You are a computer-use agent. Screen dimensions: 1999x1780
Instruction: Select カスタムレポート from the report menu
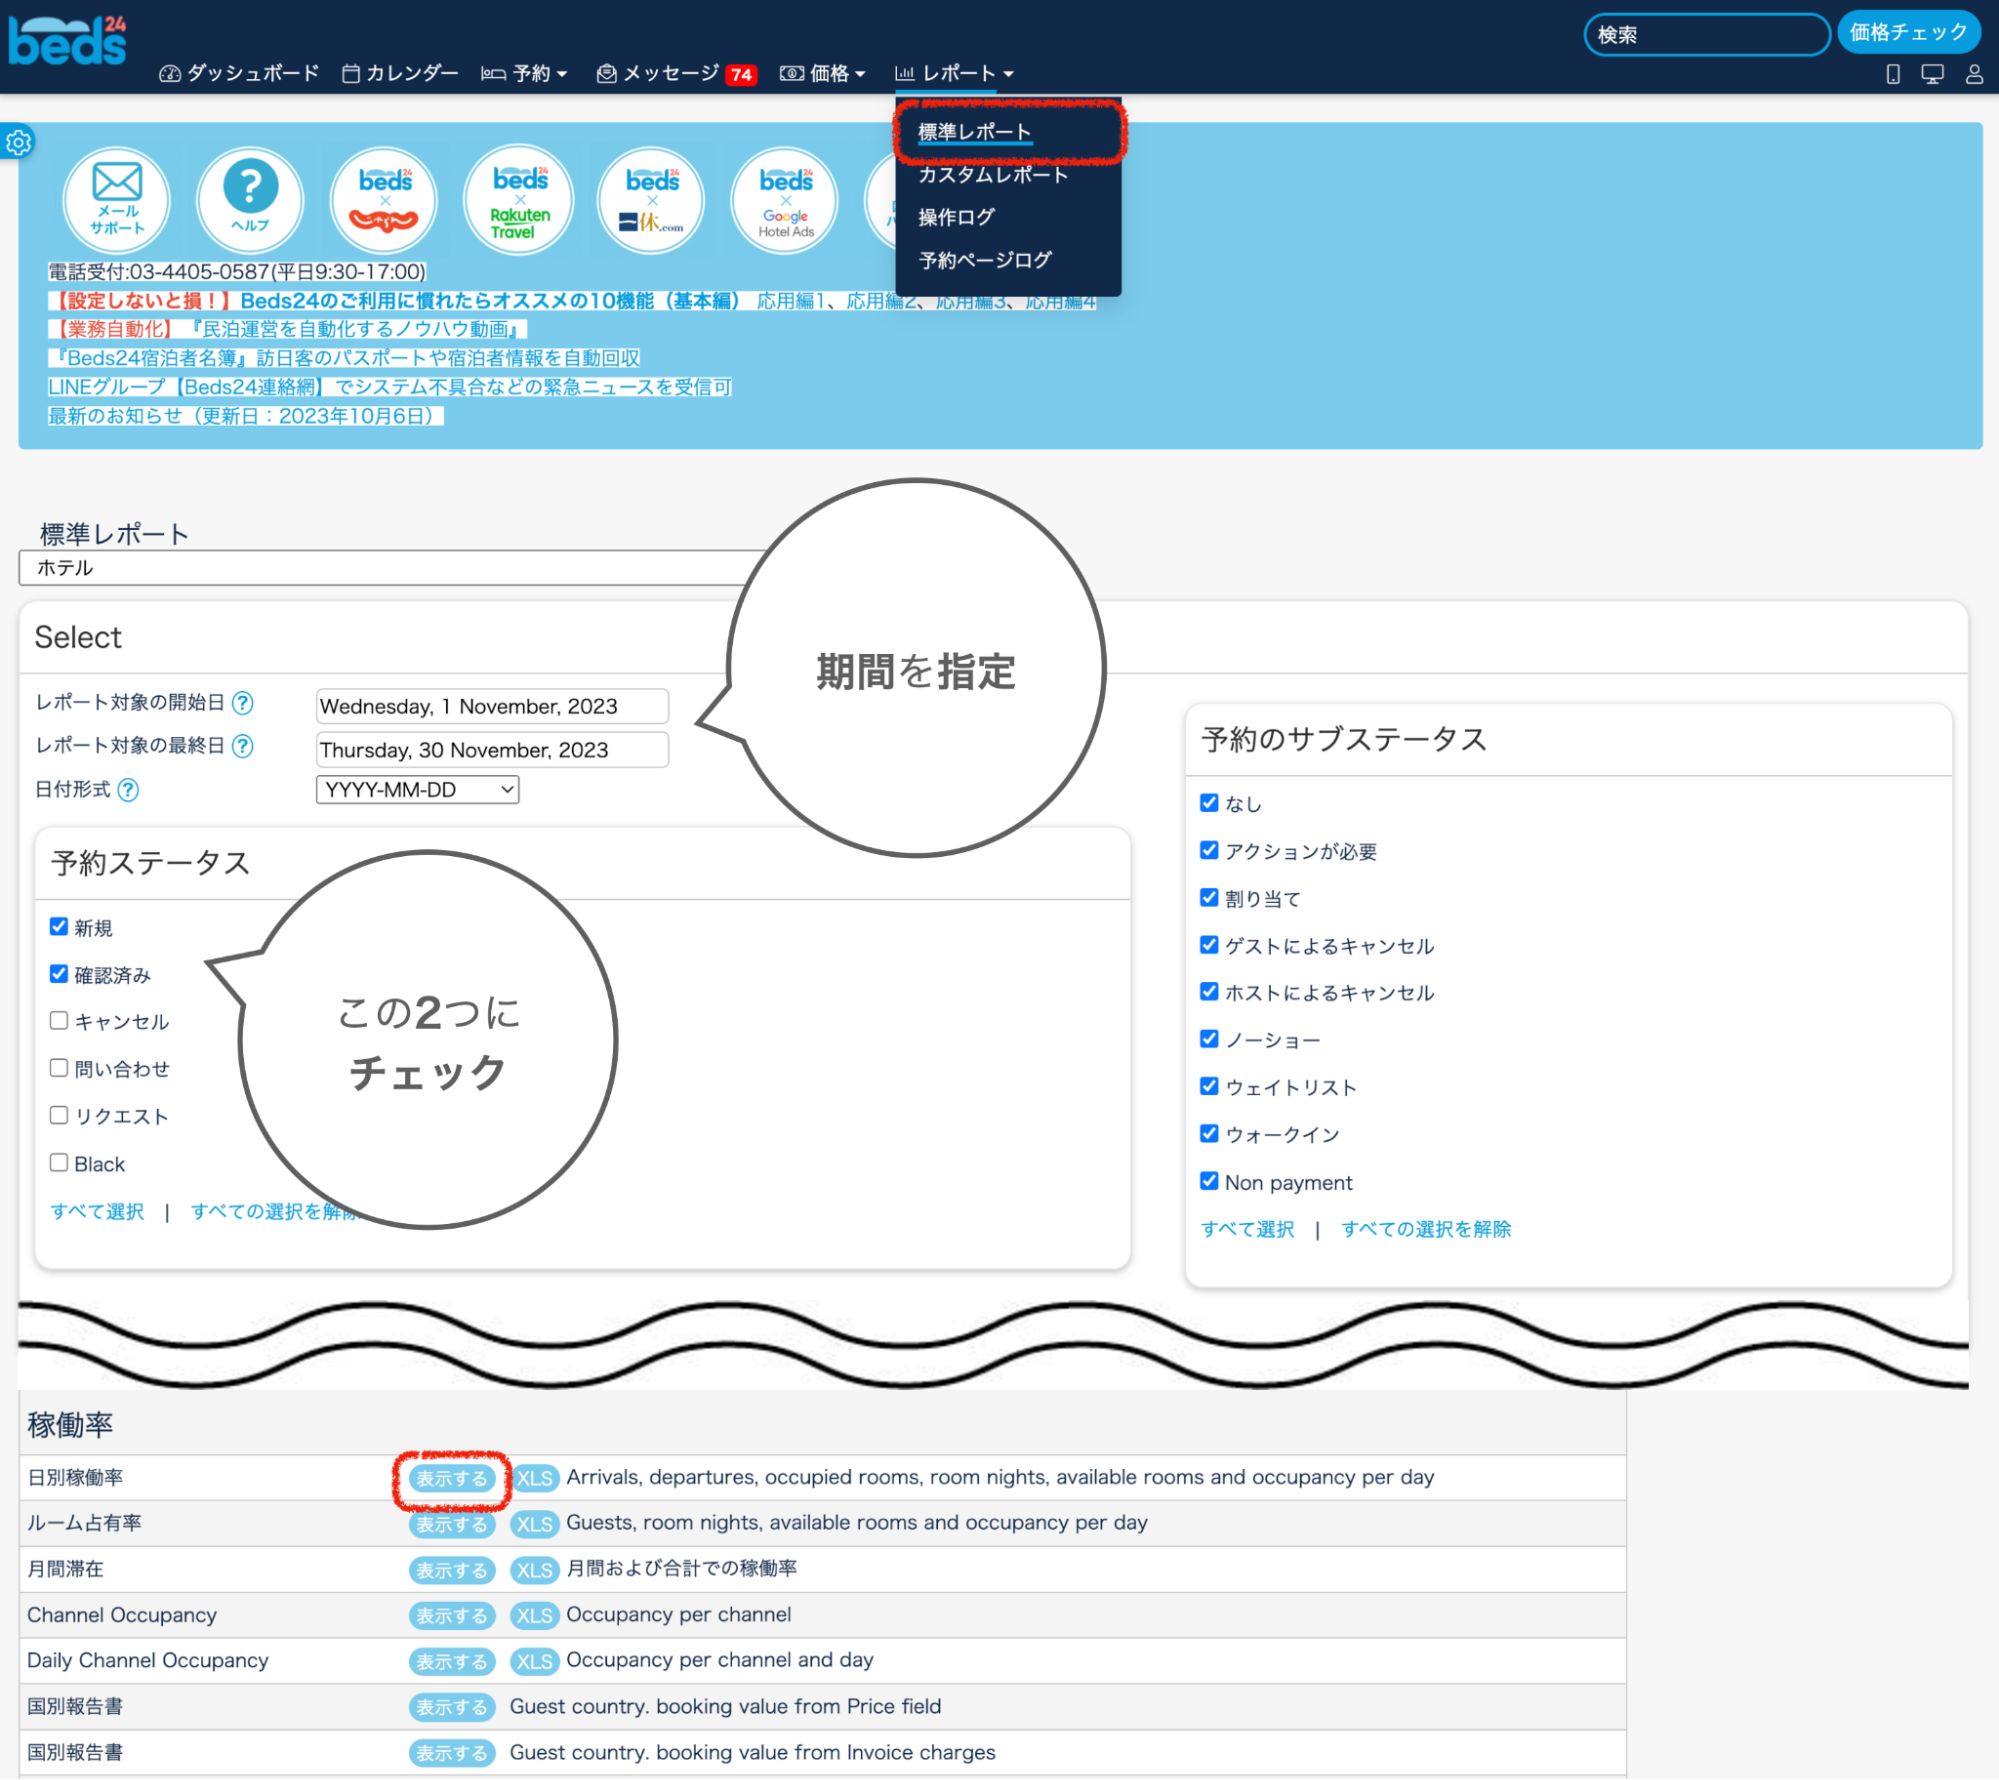click(x=992, y=175)
